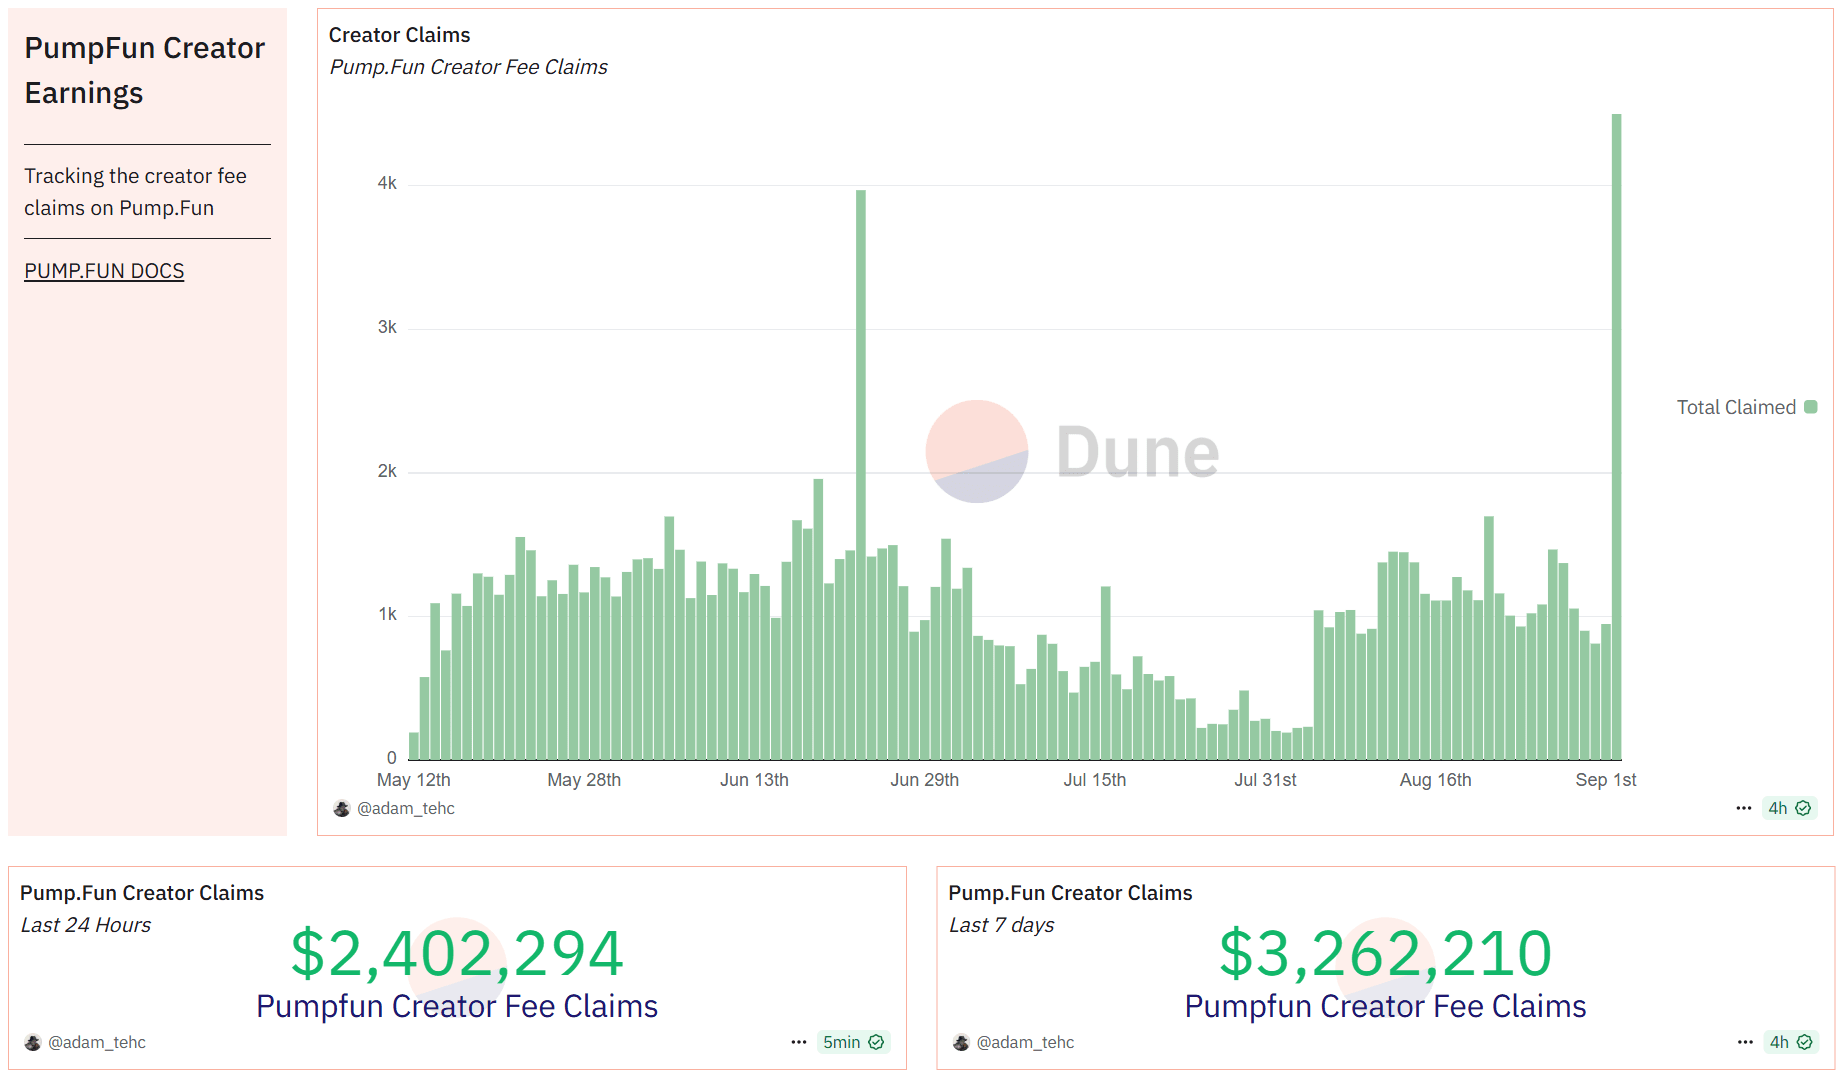The image size is (1843, 1079).
Task: Open options menu on Last 24 Hours card
Action: [x=799, y=1042]
